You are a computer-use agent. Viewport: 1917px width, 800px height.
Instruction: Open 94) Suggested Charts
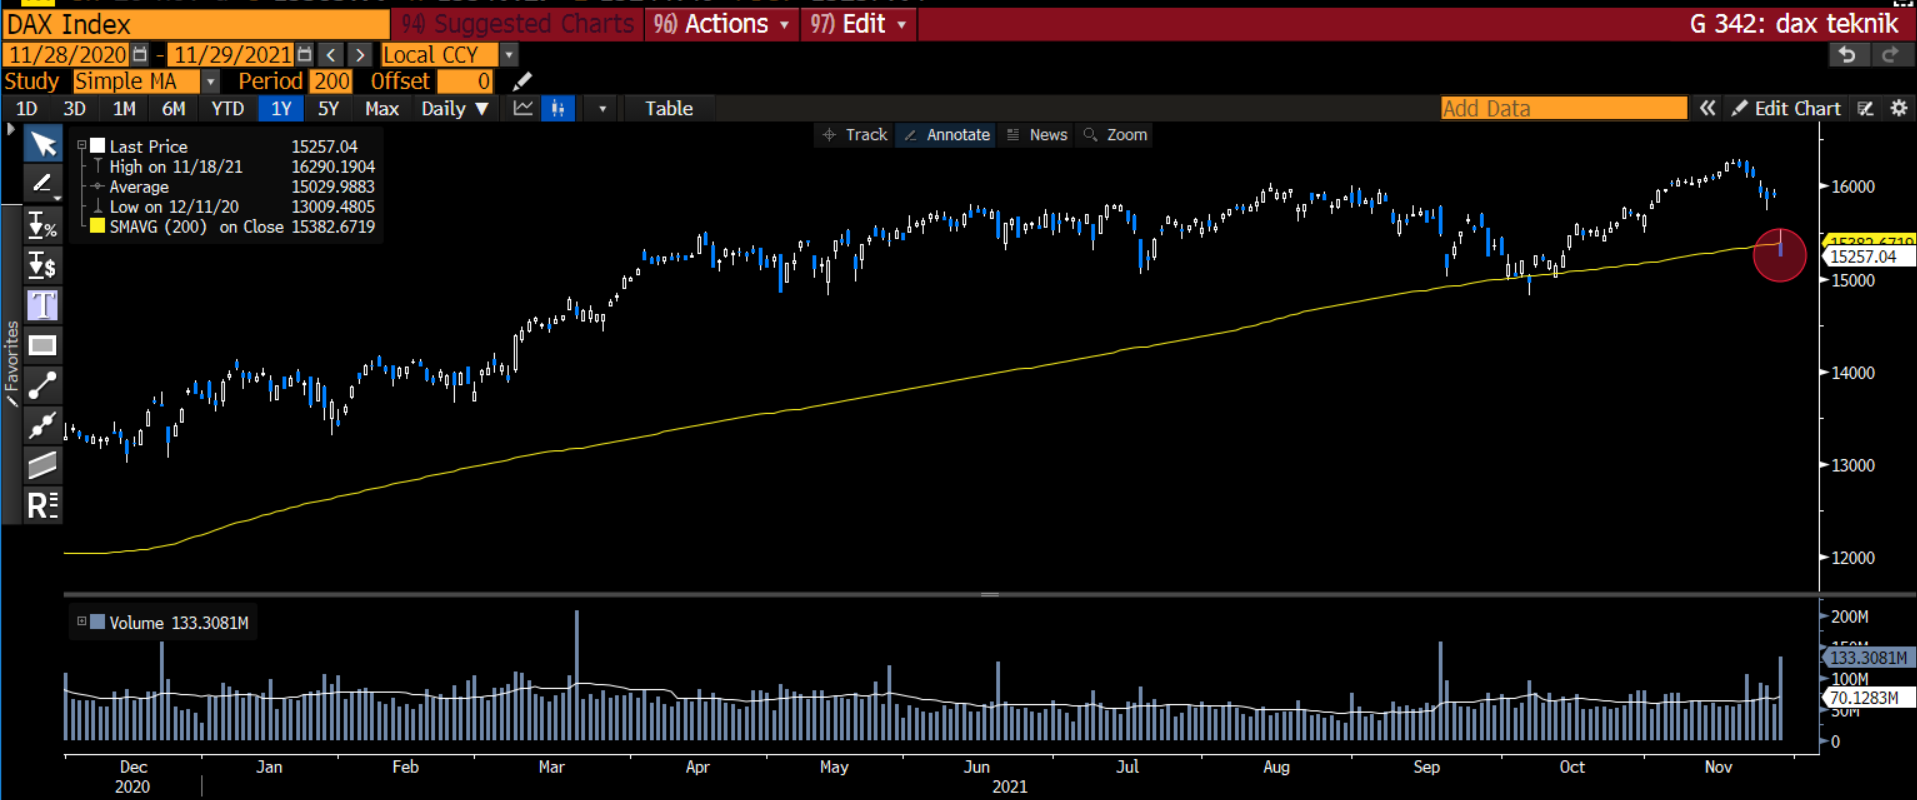pos(517,24)
